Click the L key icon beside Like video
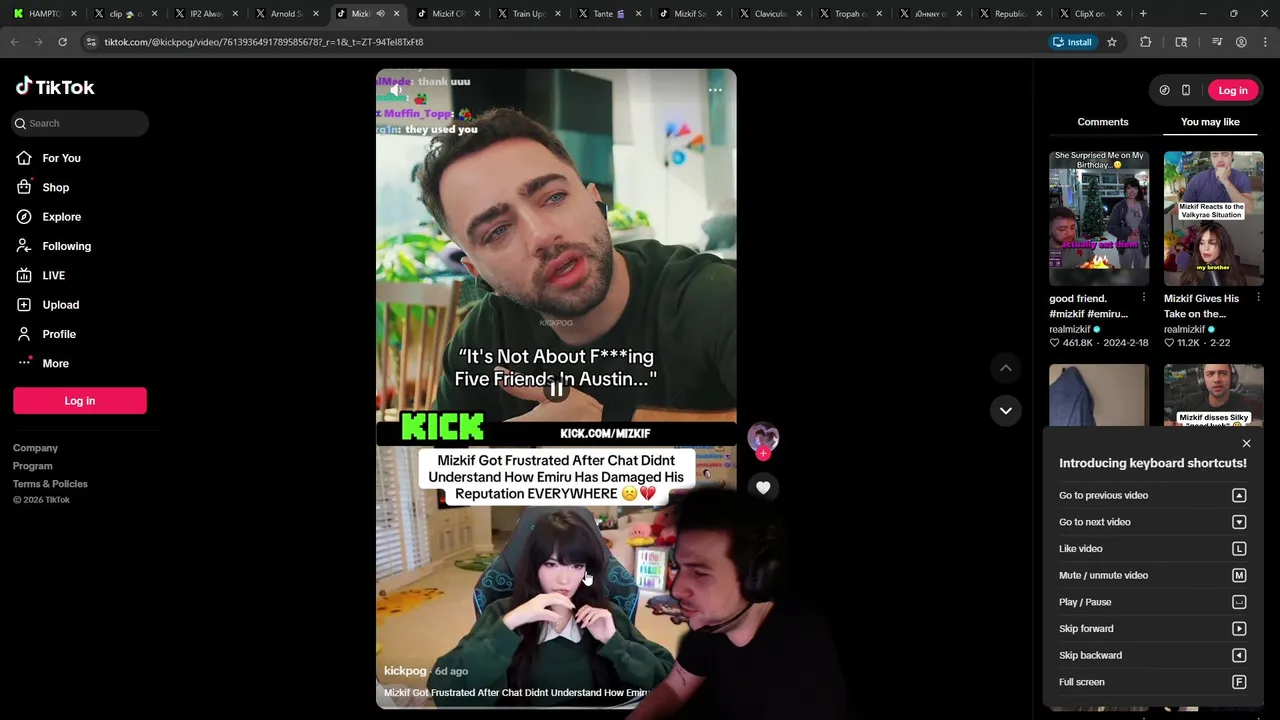1280x720 pixels. point(1239,549)
